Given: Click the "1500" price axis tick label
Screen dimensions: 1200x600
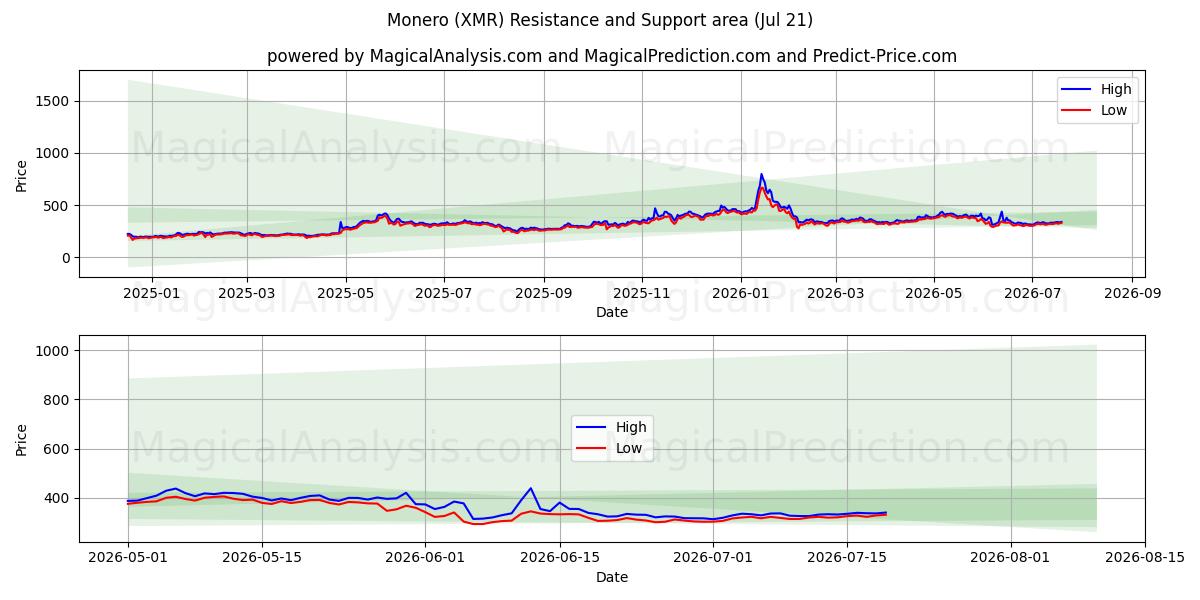Looking at the screenshot, I should 52,101.
